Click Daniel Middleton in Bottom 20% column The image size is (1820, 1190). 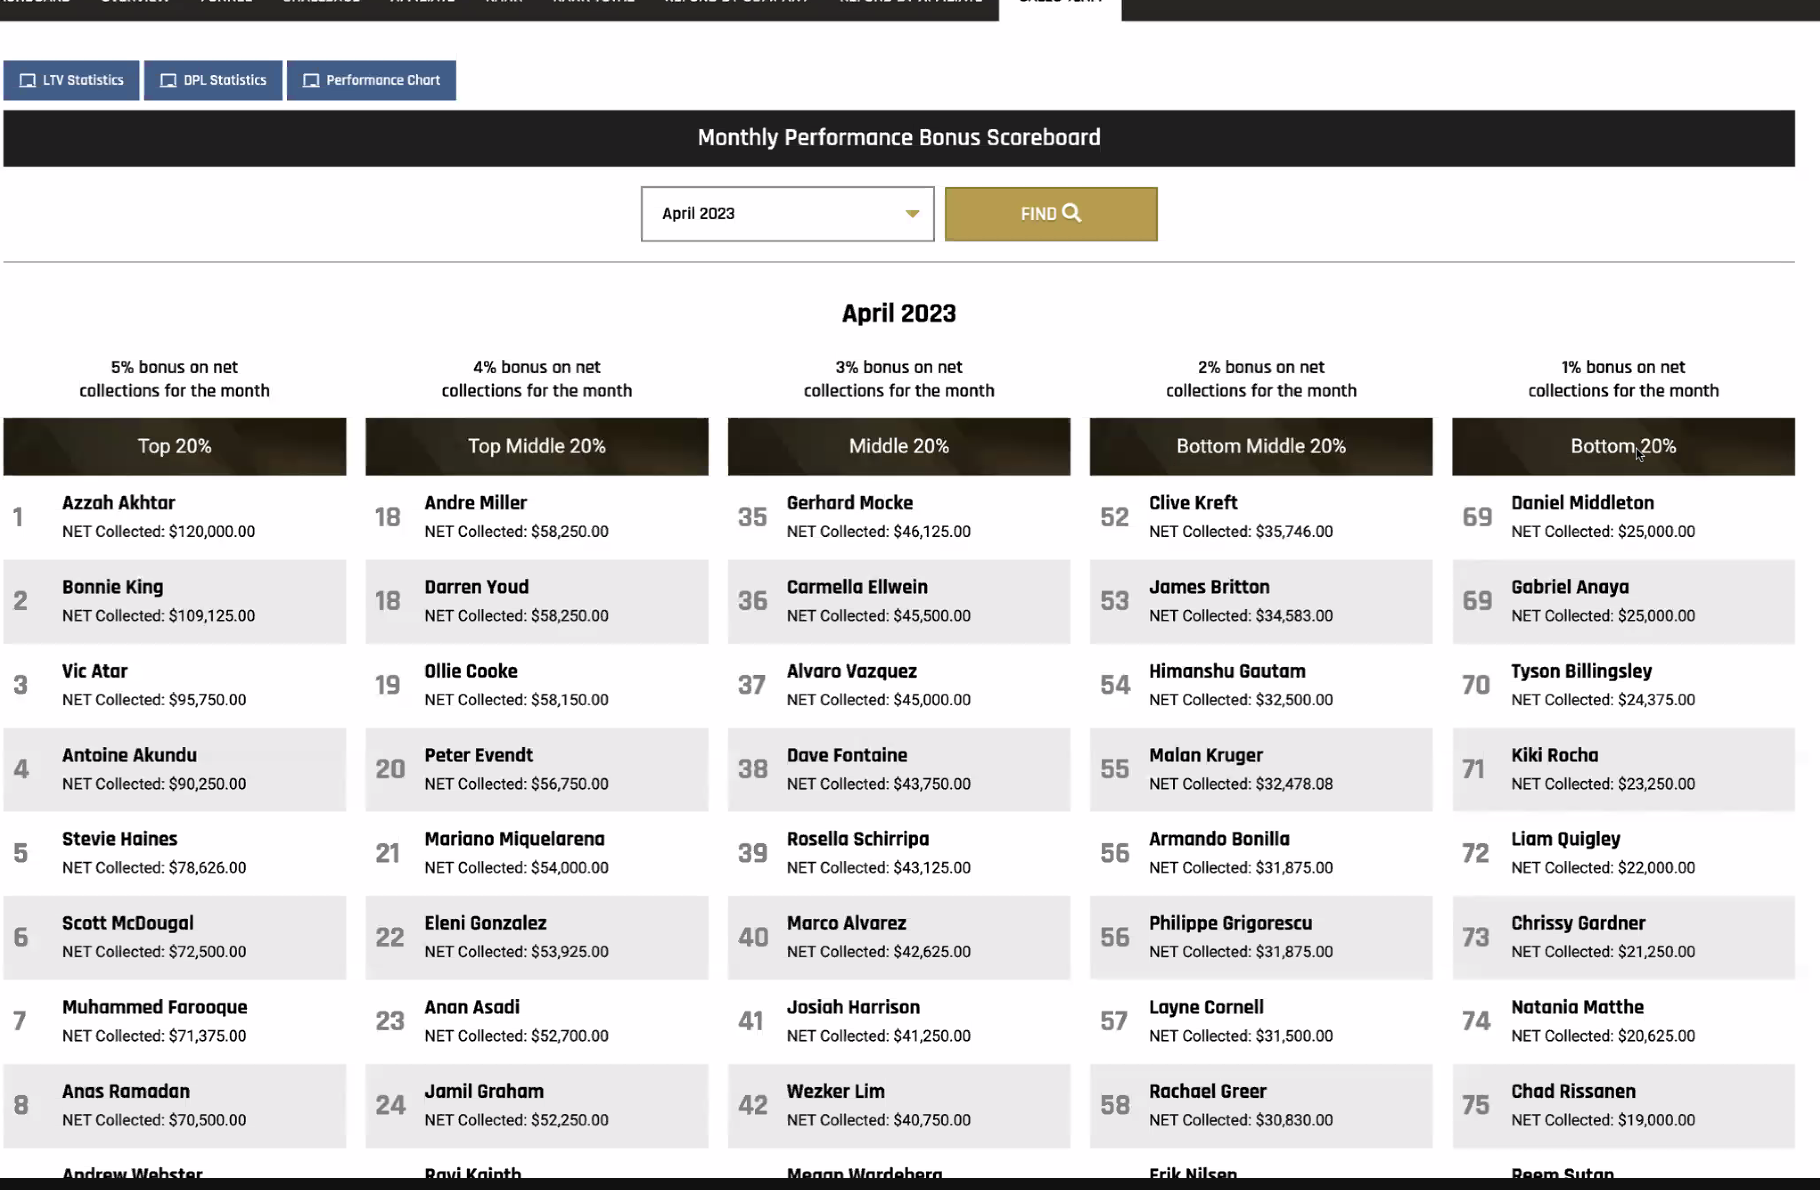coord(1622,516)
